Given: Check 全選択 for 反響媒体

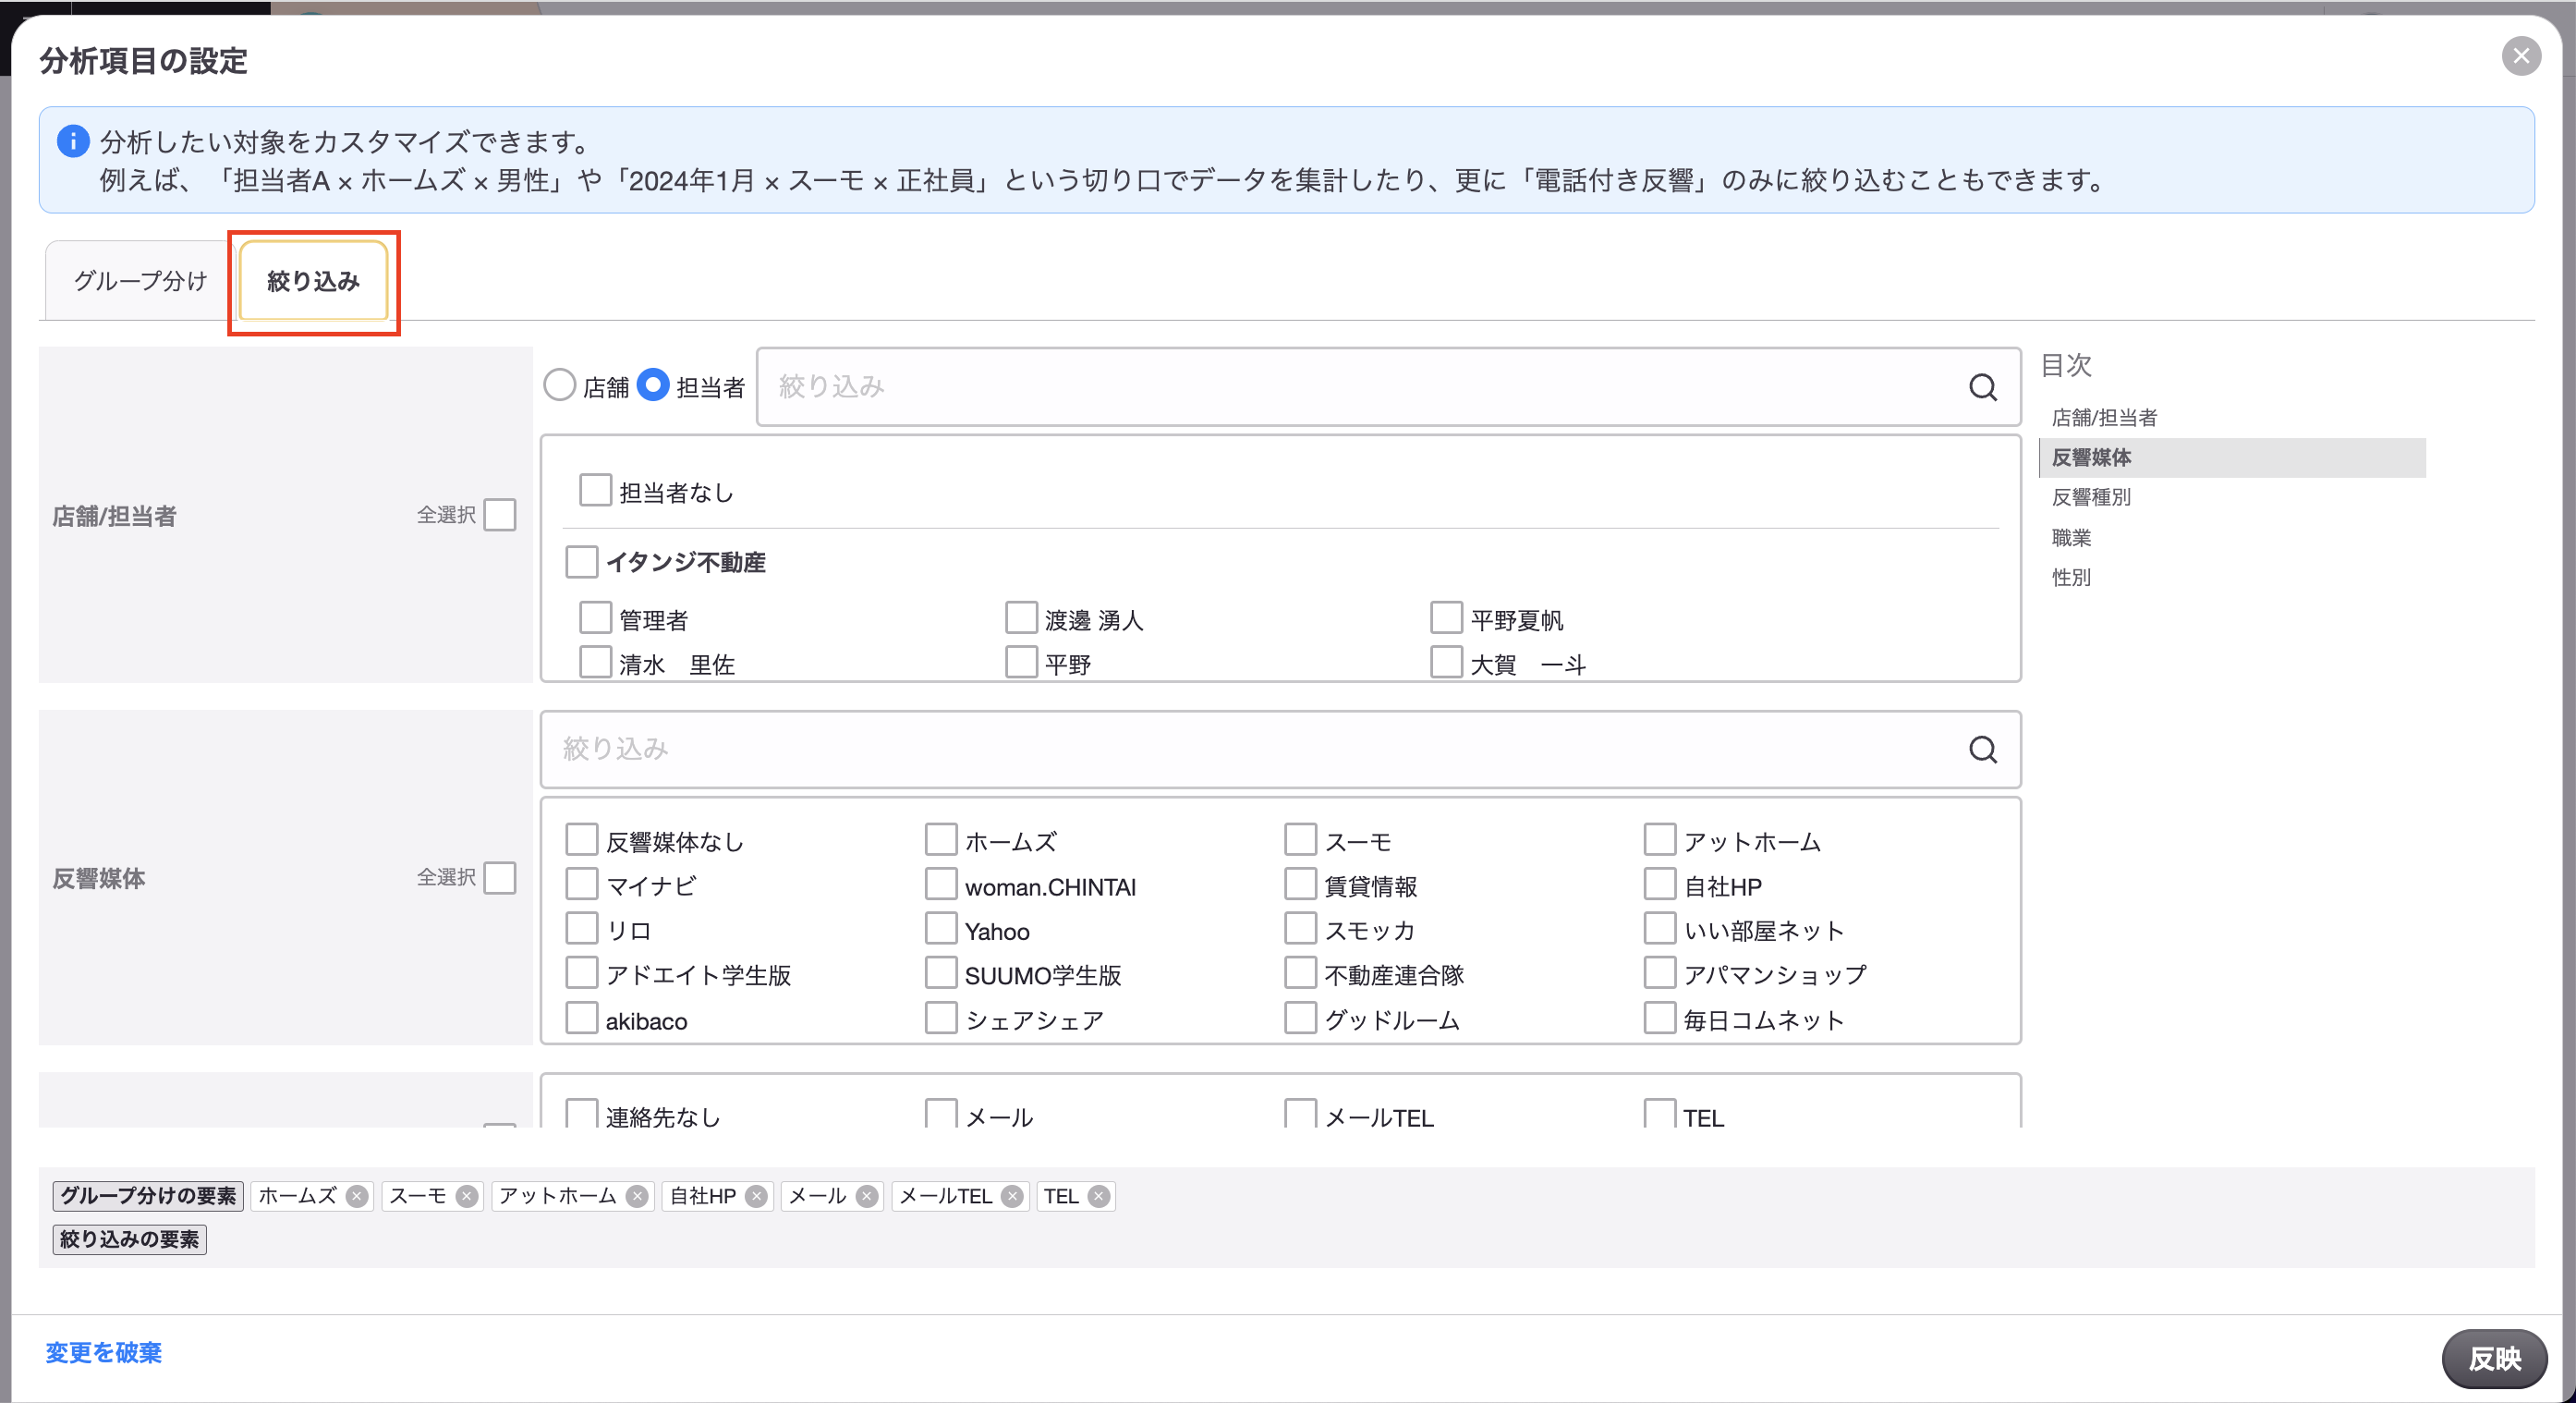Looking at the screenshot, I should click(500, 878).
